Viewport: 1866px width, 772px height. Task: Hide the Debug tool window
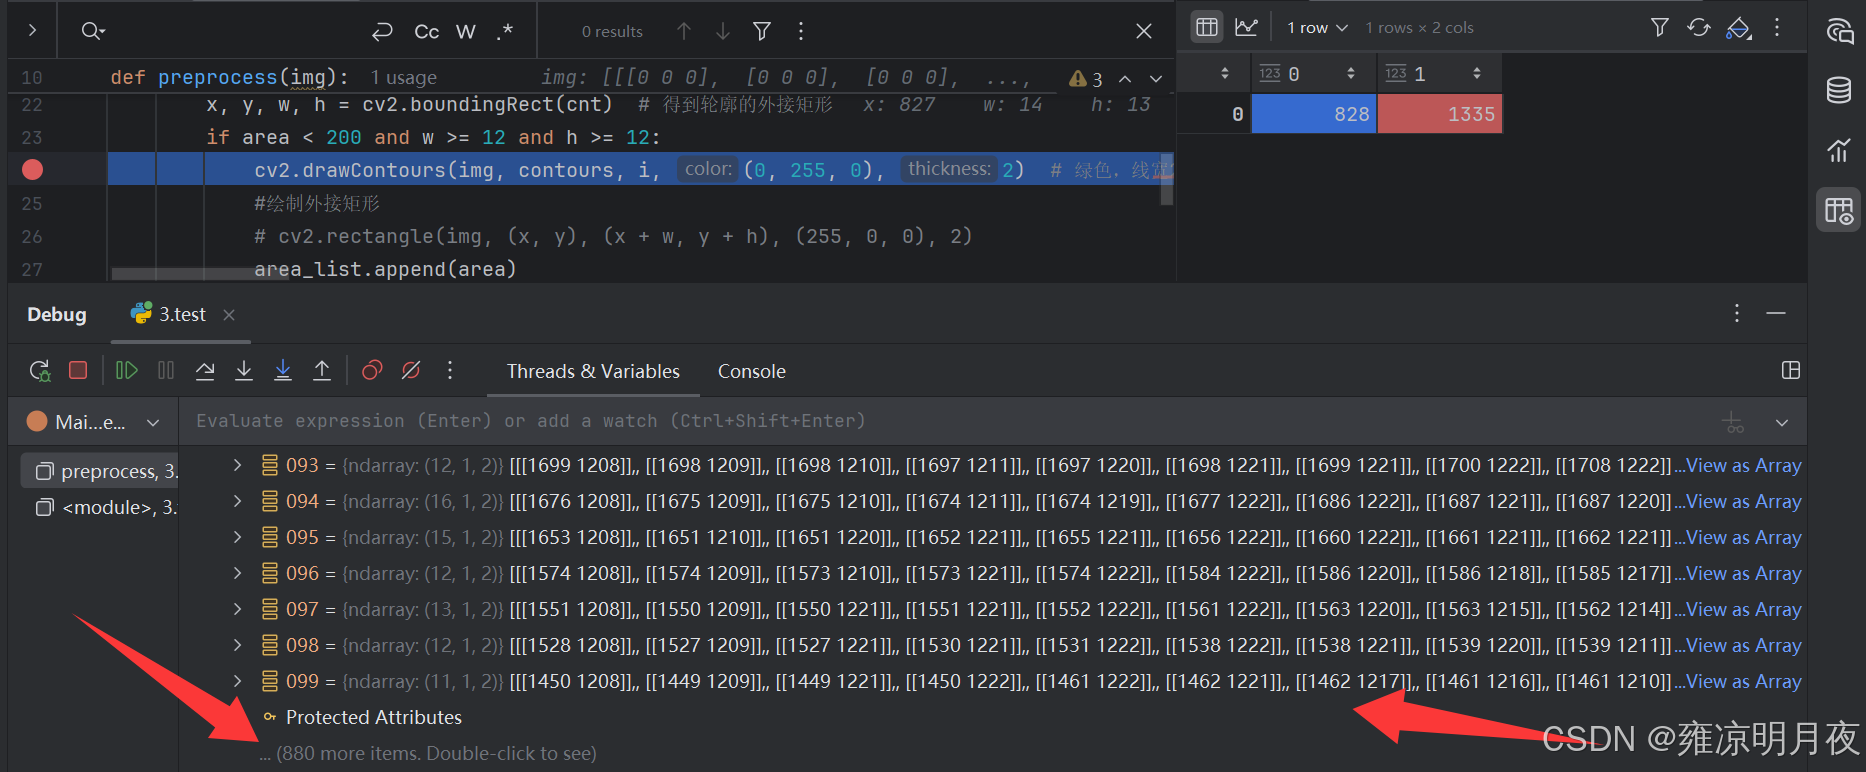pyautogui.click(x=1776, y=313)
